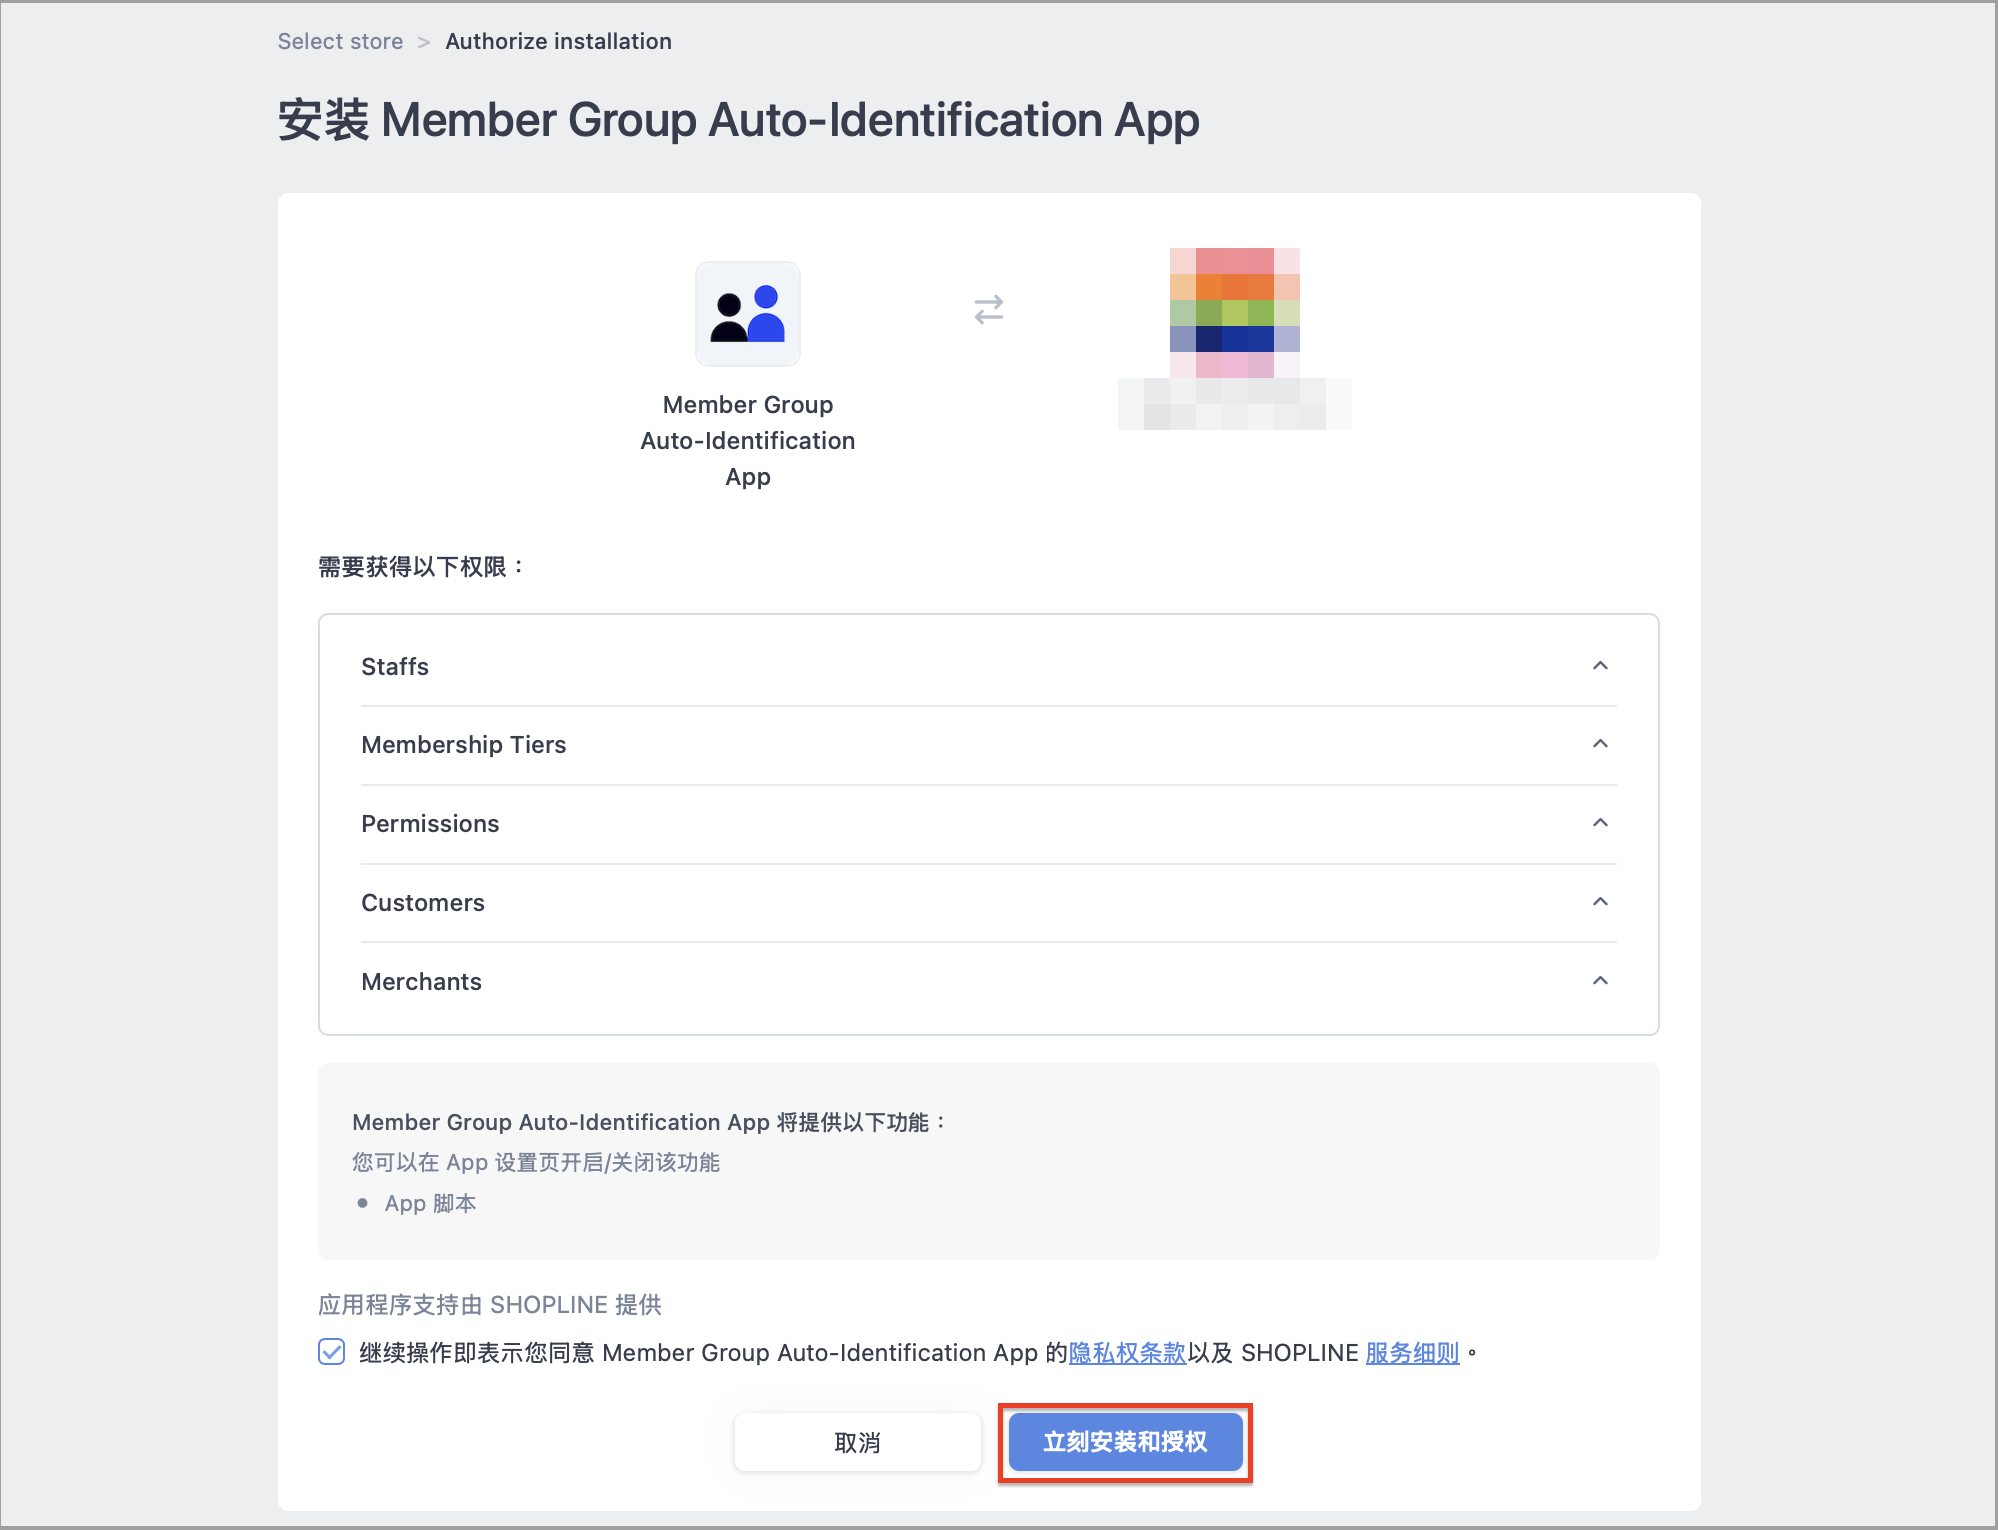Click the 安装 Member Group page title
The width and height of the screenshot is (1998, 1530).
click(738, 120)
